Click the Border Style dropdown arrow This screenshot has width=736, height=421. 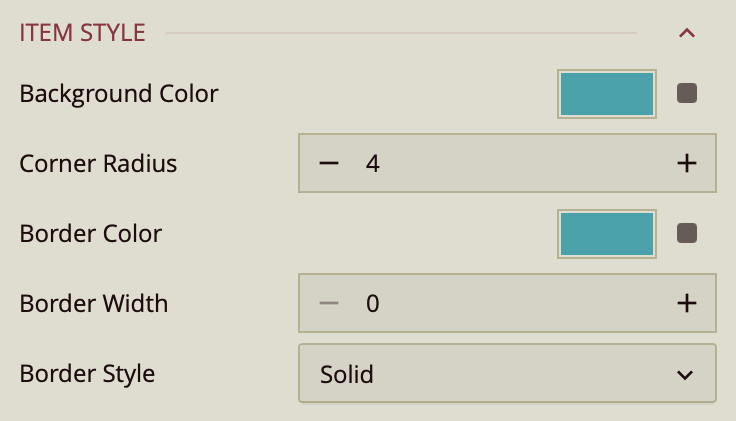coord(685,375)
